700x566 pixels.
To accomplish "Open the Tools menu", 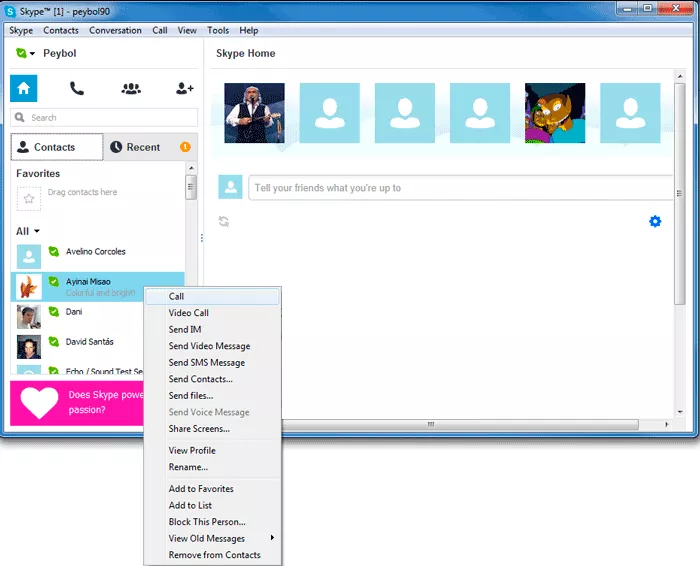I will click(218, 30).
